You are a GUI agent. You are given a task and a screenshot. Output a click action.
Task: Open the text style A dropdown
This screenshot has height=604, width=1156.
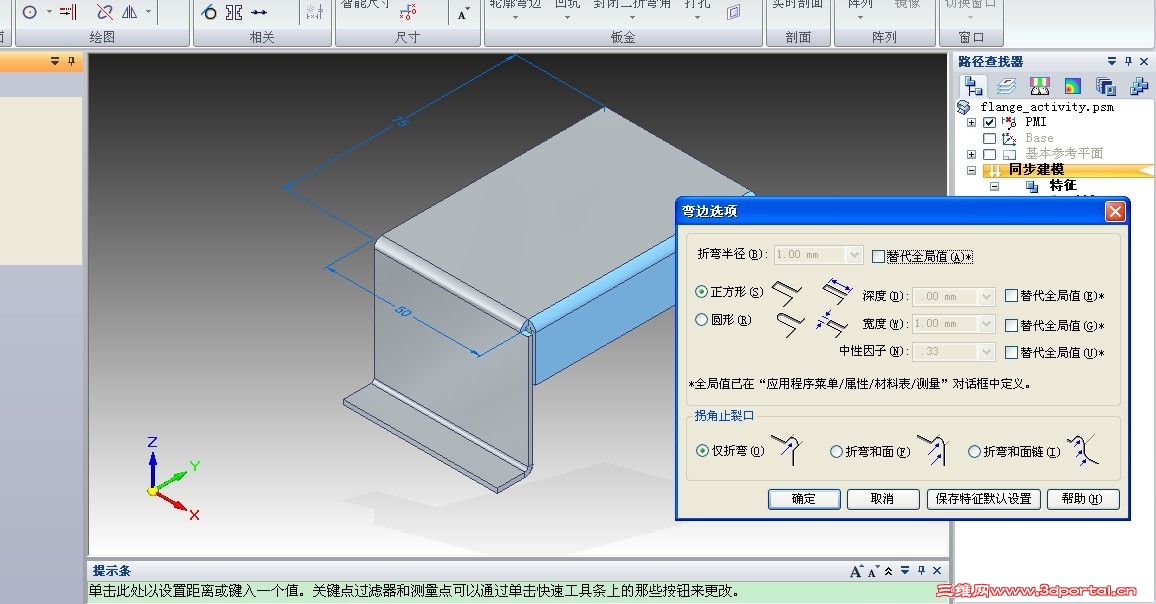[463, 13]
